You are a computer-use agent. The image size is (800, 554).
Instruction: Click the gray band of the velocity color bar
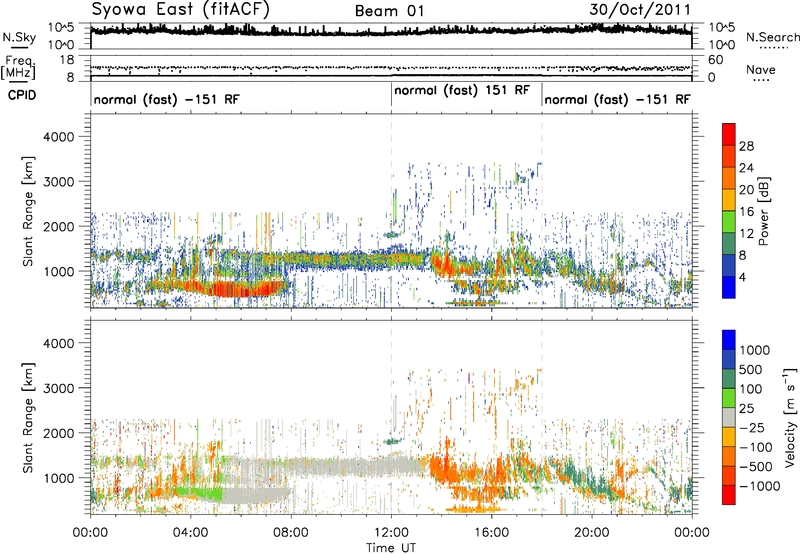pos(729,417)
